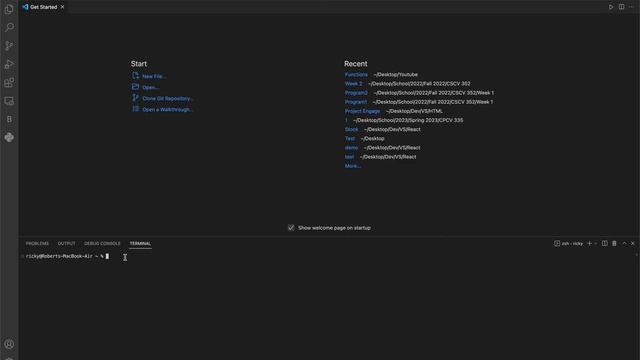Open the Run and Debug view
640x360 pixels.
pyautogui.click(x=9, y=64)
